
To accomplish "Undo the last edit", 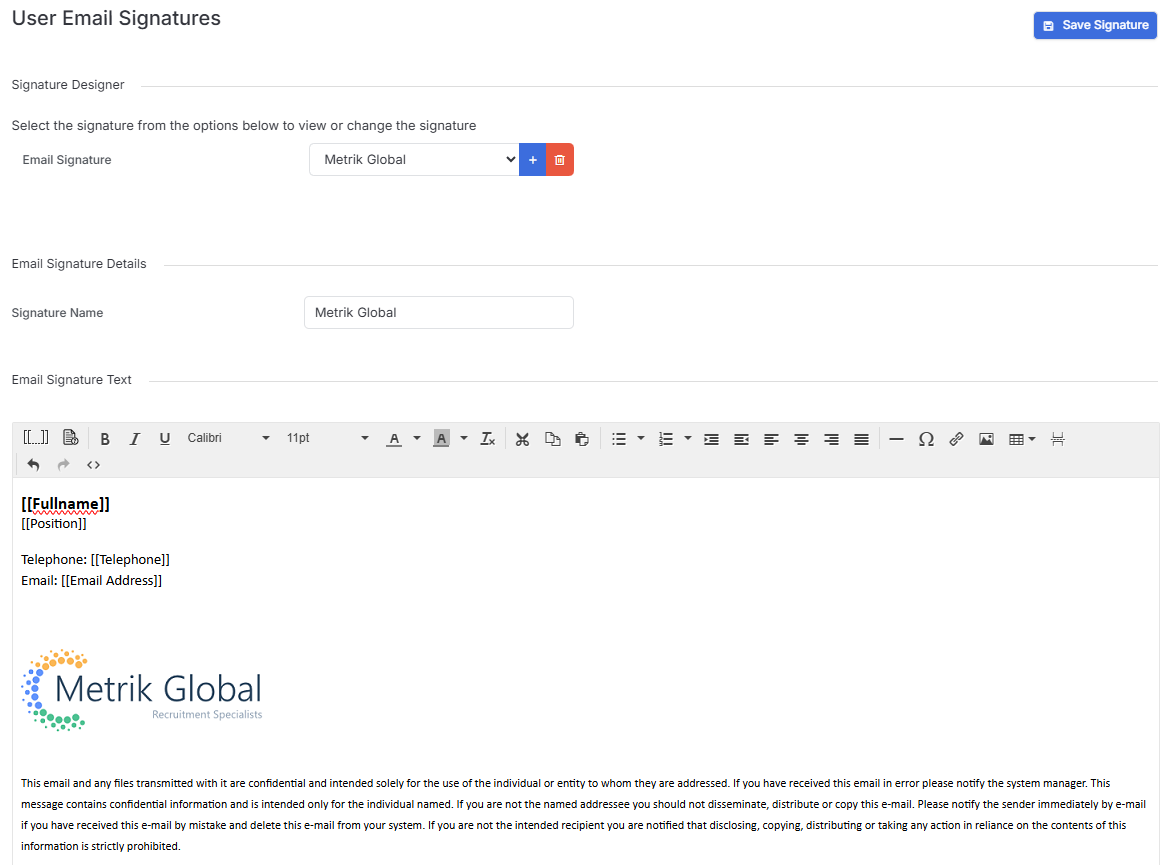I will (x=34, y=464).
